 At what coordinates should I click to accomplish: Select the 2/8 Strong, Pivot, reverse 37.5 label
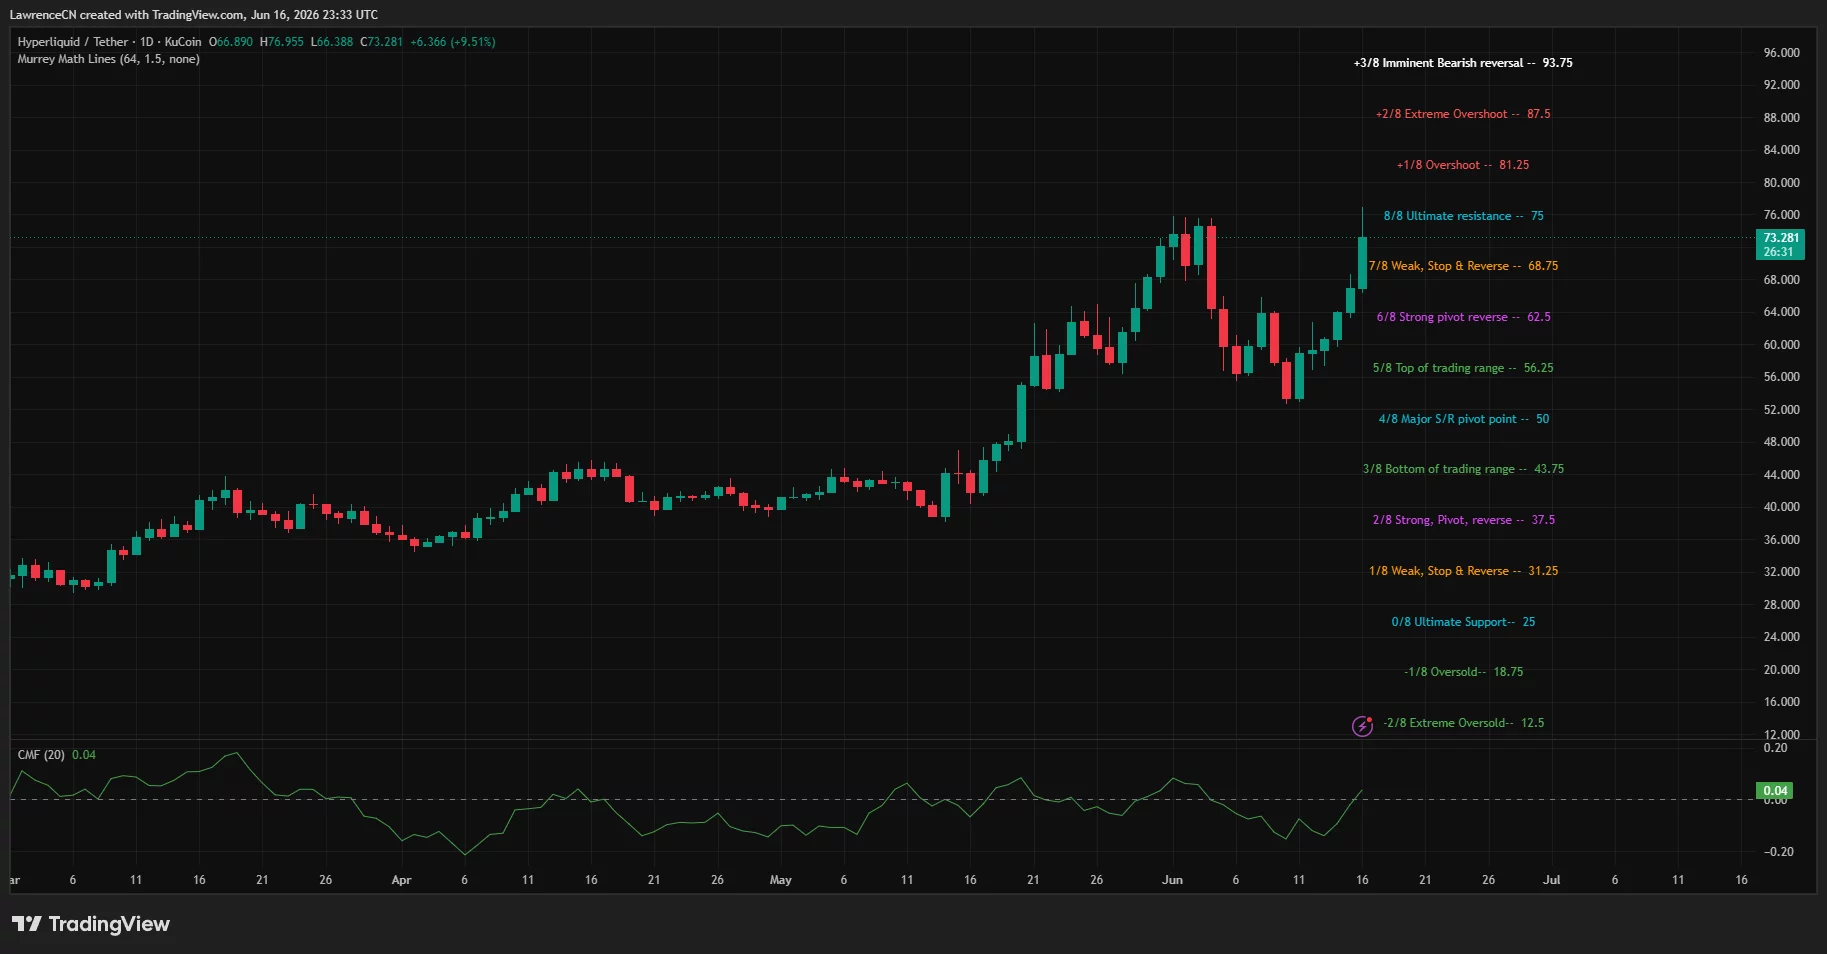click(1463, 520)
